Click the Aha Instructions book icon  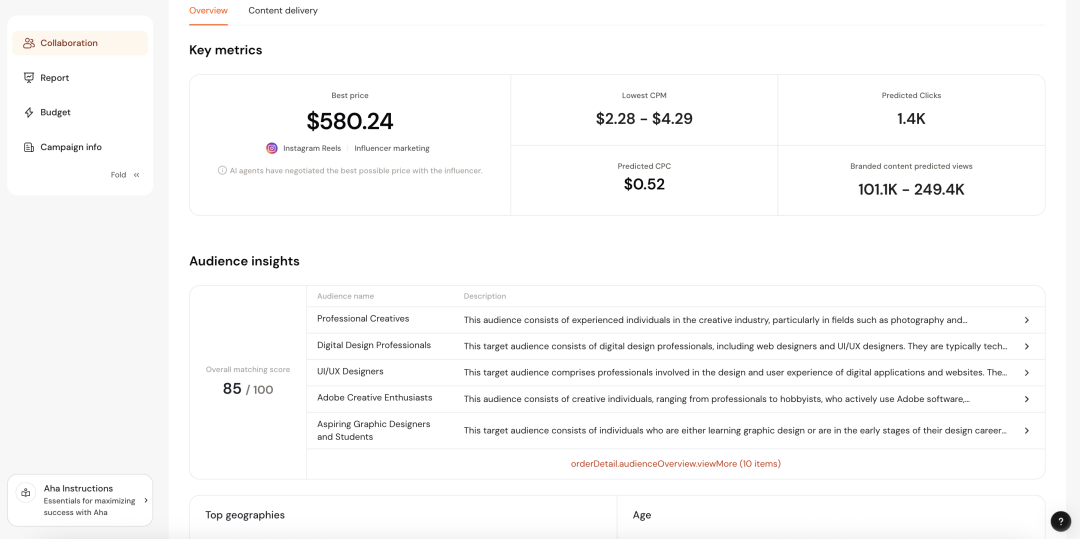pos(26,493)
